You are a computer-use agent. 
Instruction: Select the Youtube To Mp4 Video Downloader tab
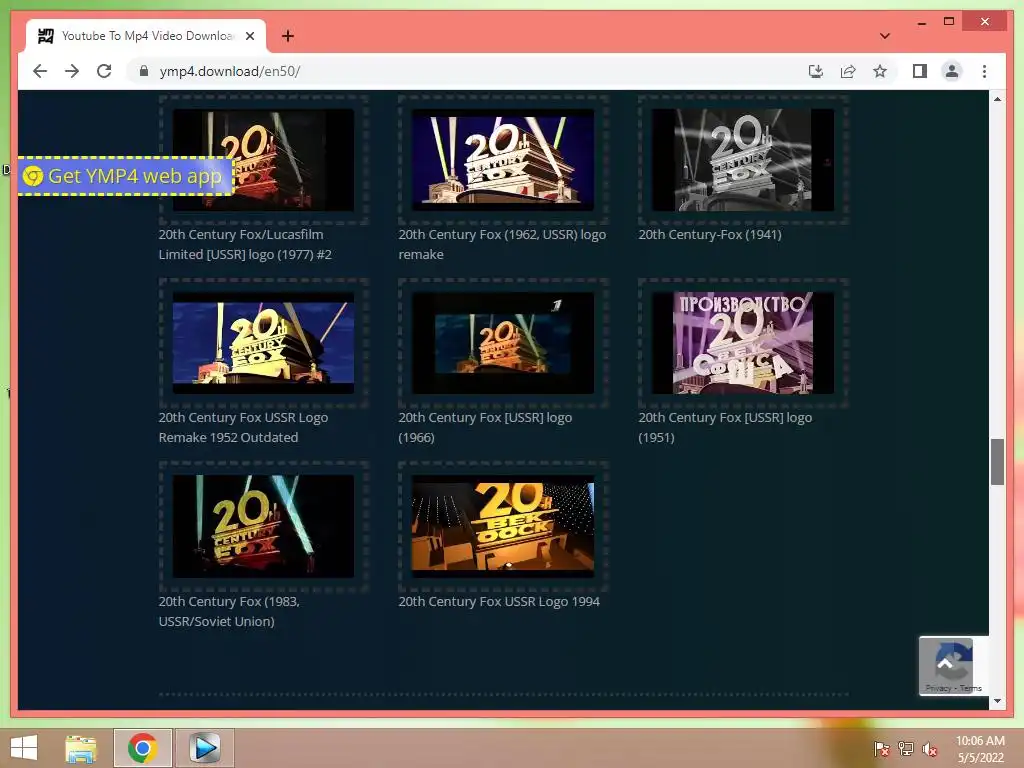(x=146, y=36)
